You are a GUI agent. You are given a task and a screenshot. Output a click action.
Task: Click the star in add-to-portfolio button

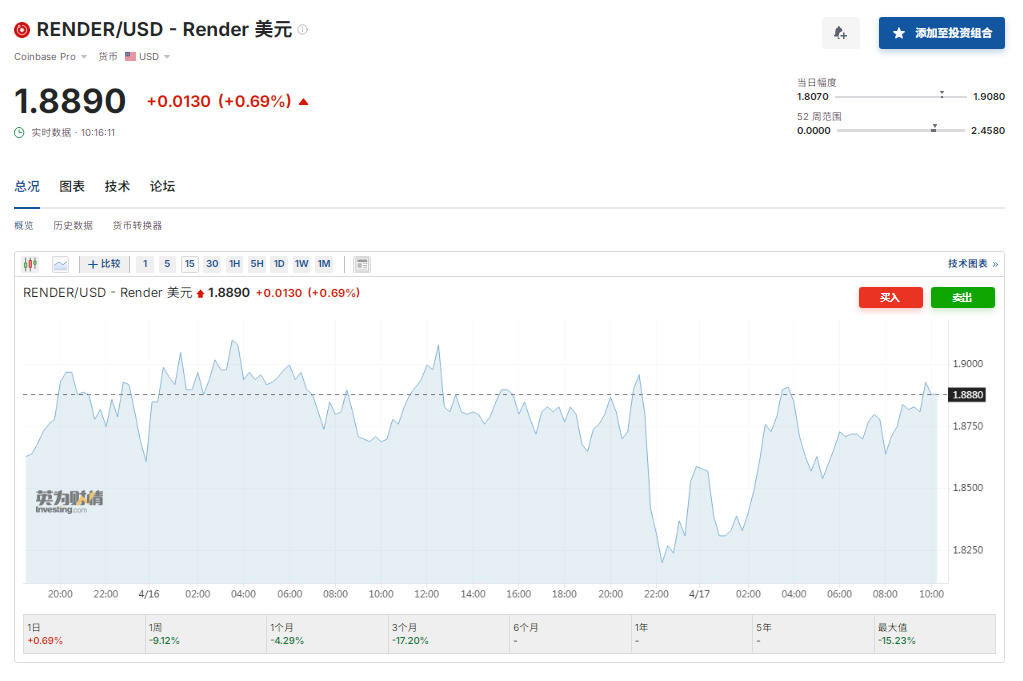coord(899,33)
